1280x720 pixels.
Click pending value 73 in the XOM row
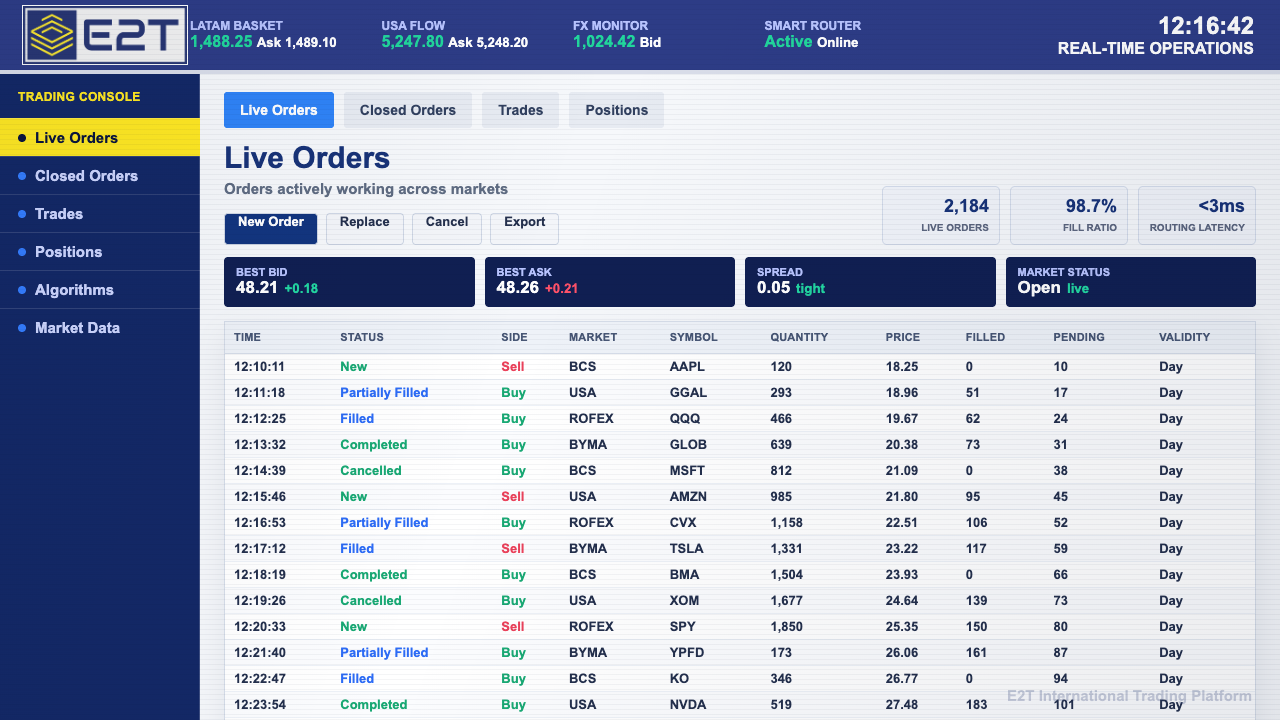tap(1060, 601)
